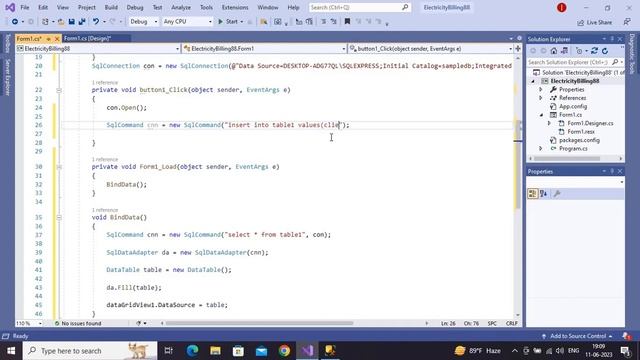Click the Pending Changes Filter clock icon
Viewport: 640px width, 360px height.
pos(579,51)
